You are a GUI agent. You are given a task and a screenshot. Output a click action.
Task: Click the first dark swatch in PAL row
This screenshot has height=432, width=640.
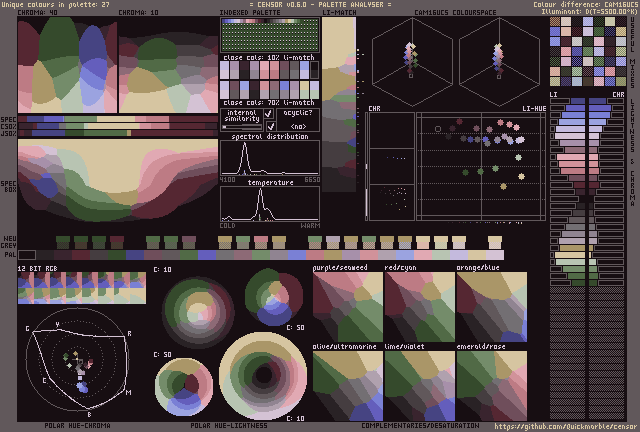(27, 254)
